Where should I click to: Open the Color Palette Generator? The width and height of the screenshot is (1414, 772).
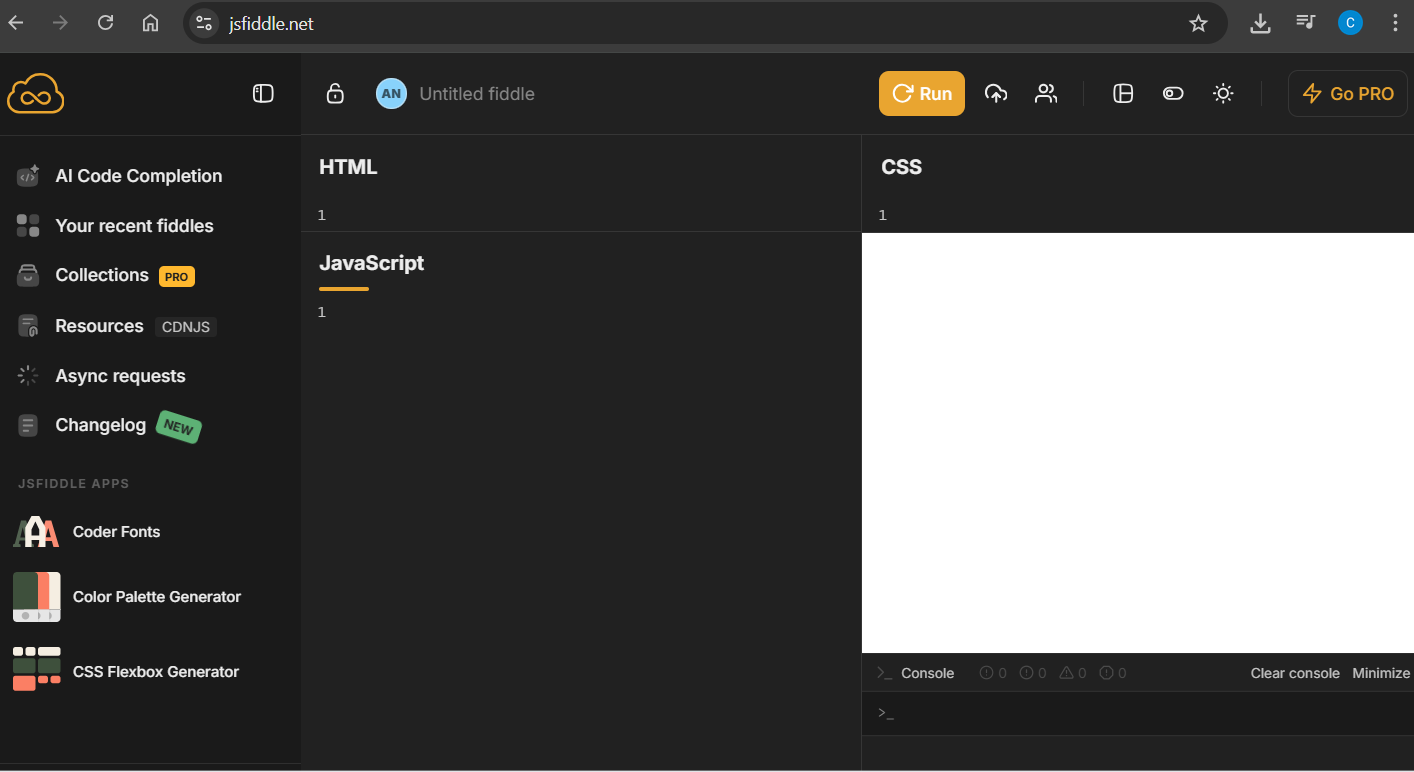156,596
